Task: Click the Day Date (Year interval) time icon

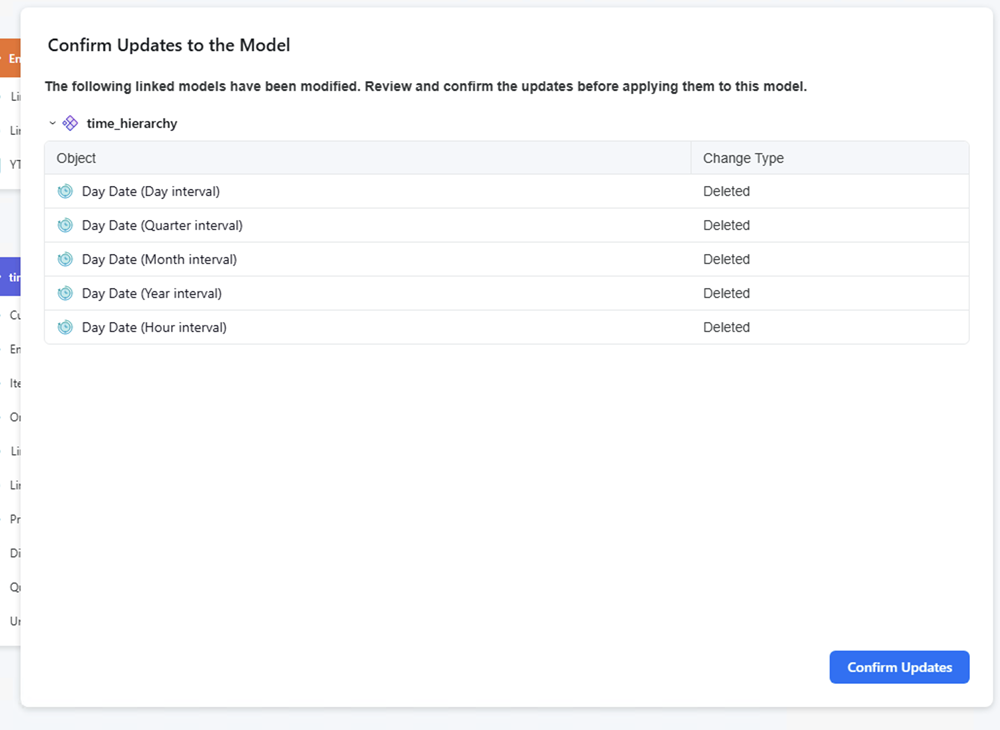Action: click(x=65, y=293)
